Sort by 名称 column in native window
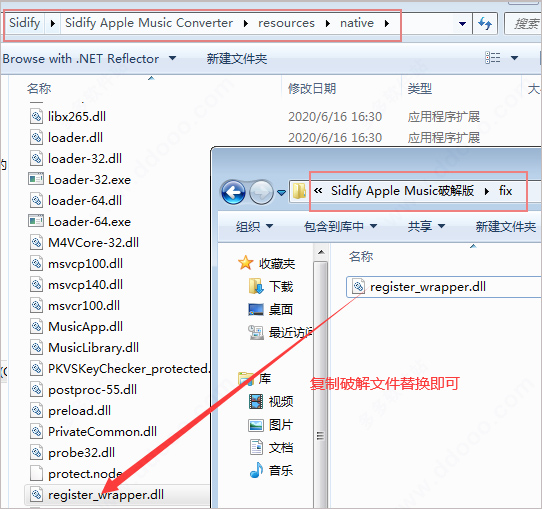Image resolution: width=542 pixels, height=509 pixels. coord(39,88)
